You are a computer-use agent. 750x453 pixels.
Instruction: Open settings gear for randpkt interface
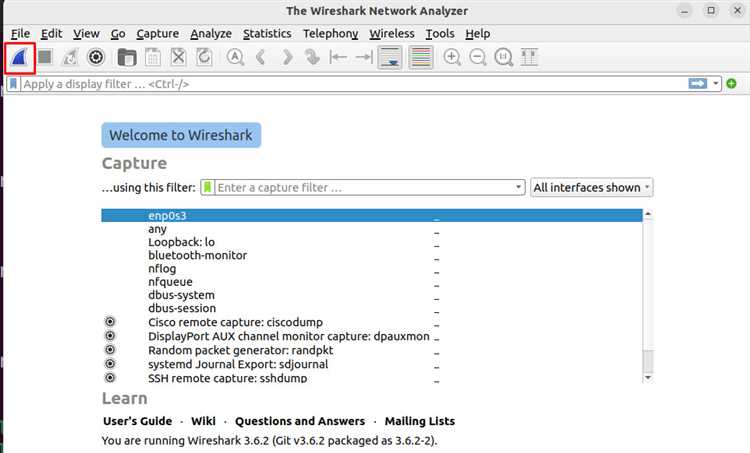[110, 350]
